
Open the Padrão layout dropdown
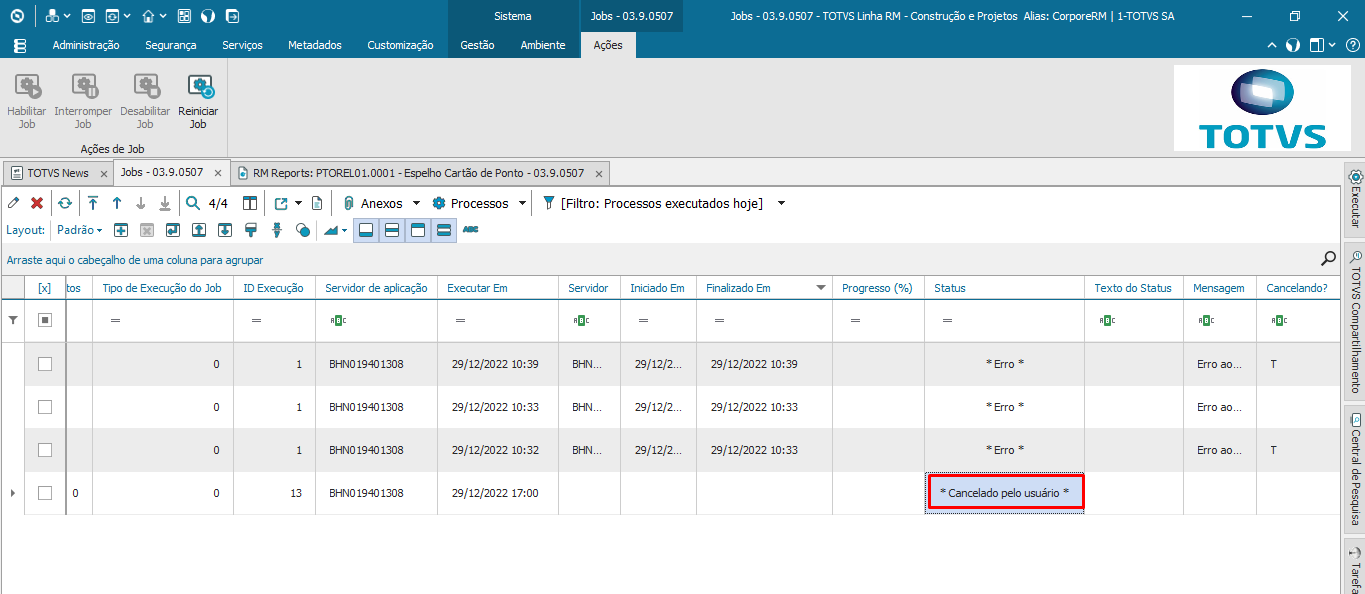(81, 230)
